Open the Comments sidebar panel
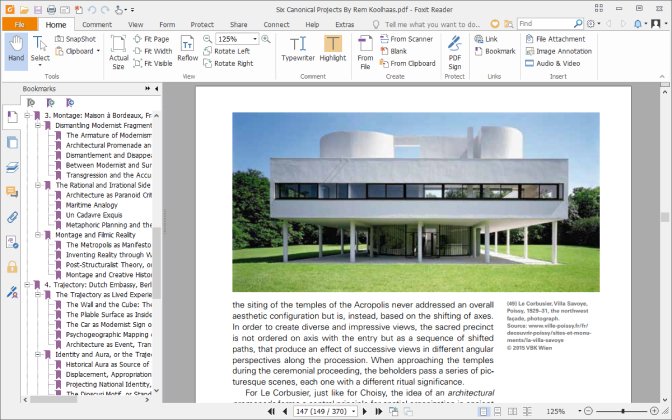The width and height of the screenshot is (672, 420). tap(12, 192)
